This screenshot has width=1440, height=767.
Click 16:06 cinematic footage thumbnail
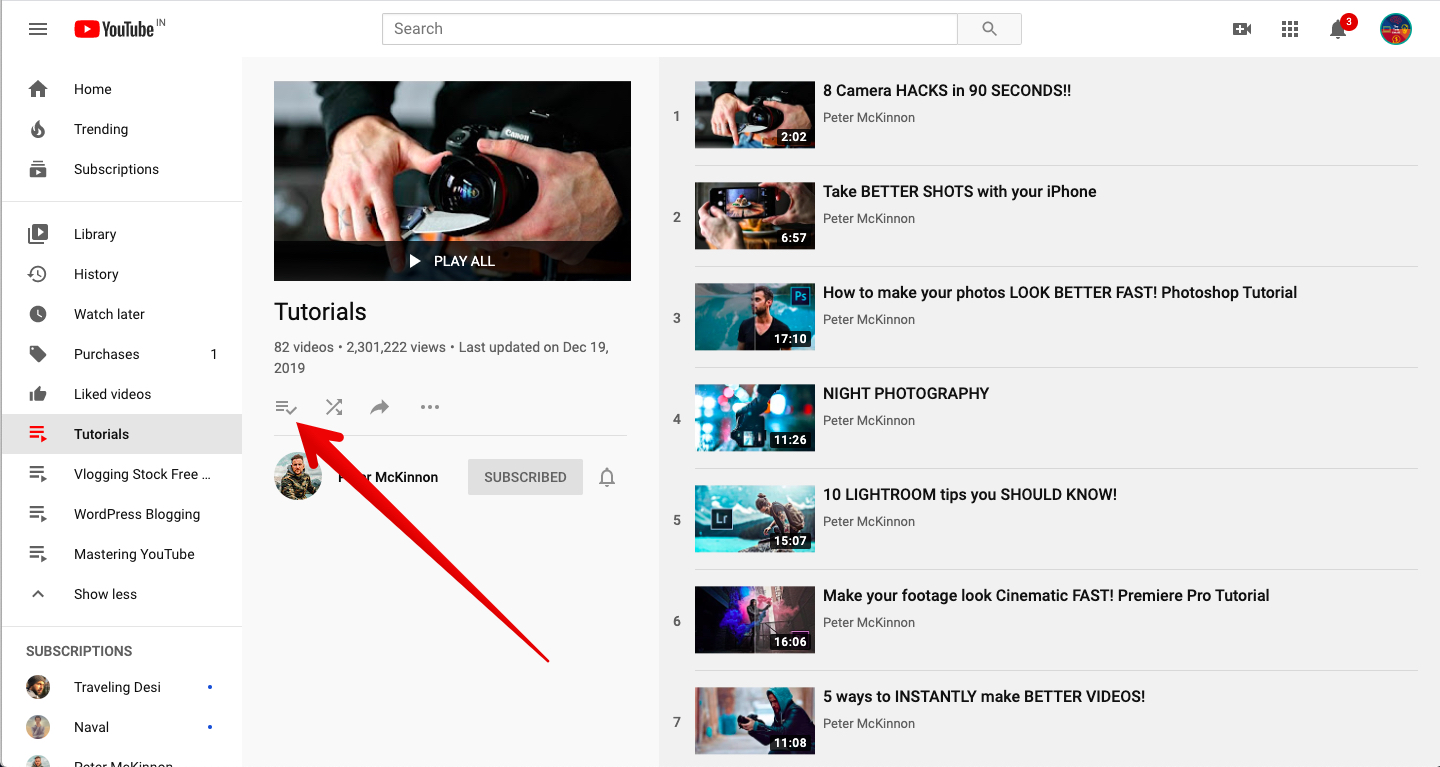755,620
